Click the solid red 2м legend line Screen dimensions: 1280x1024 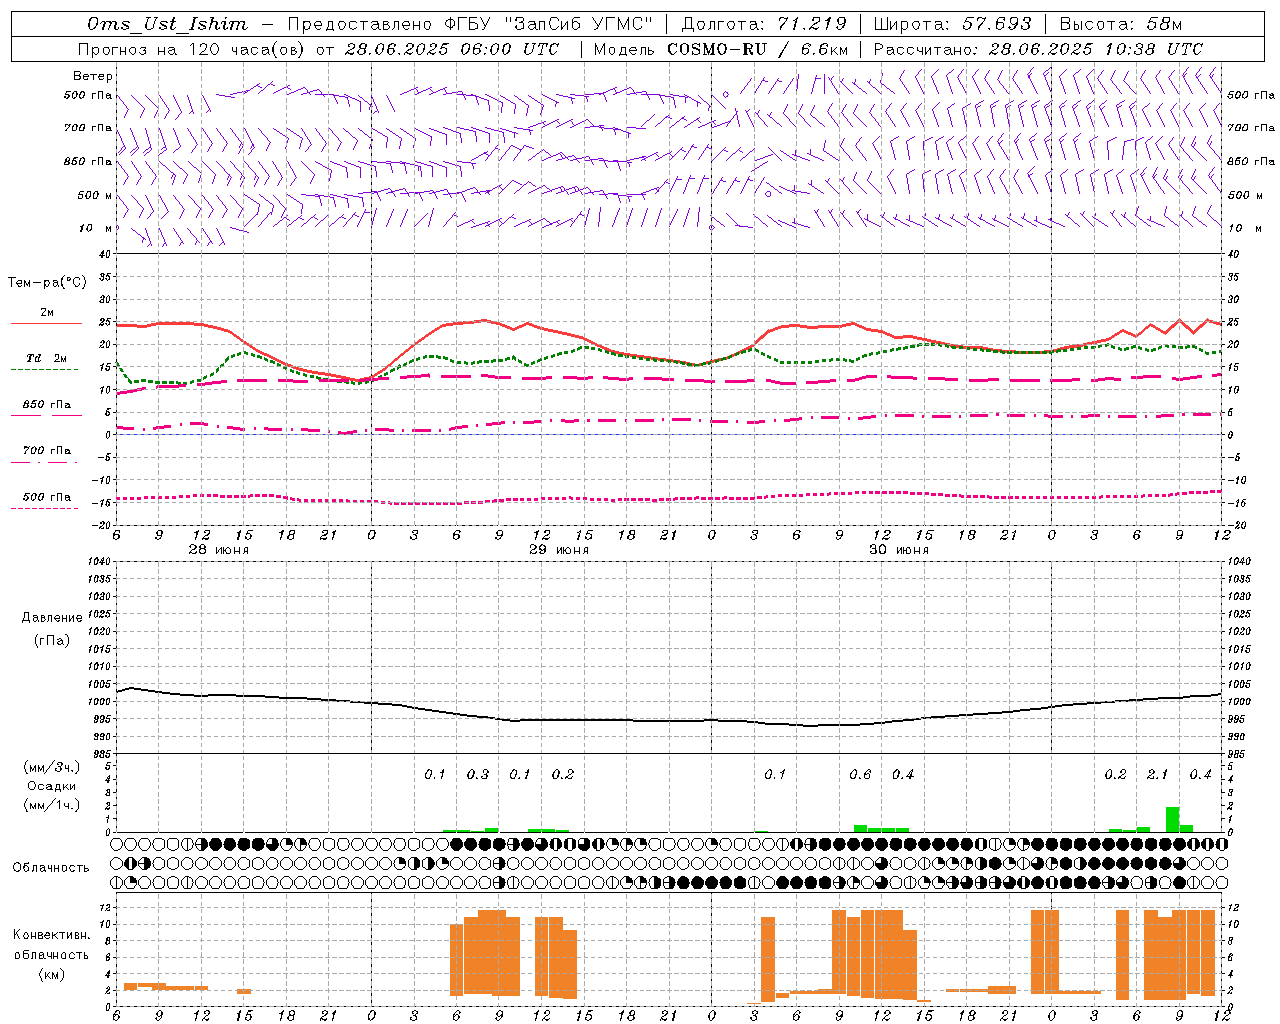46,323
